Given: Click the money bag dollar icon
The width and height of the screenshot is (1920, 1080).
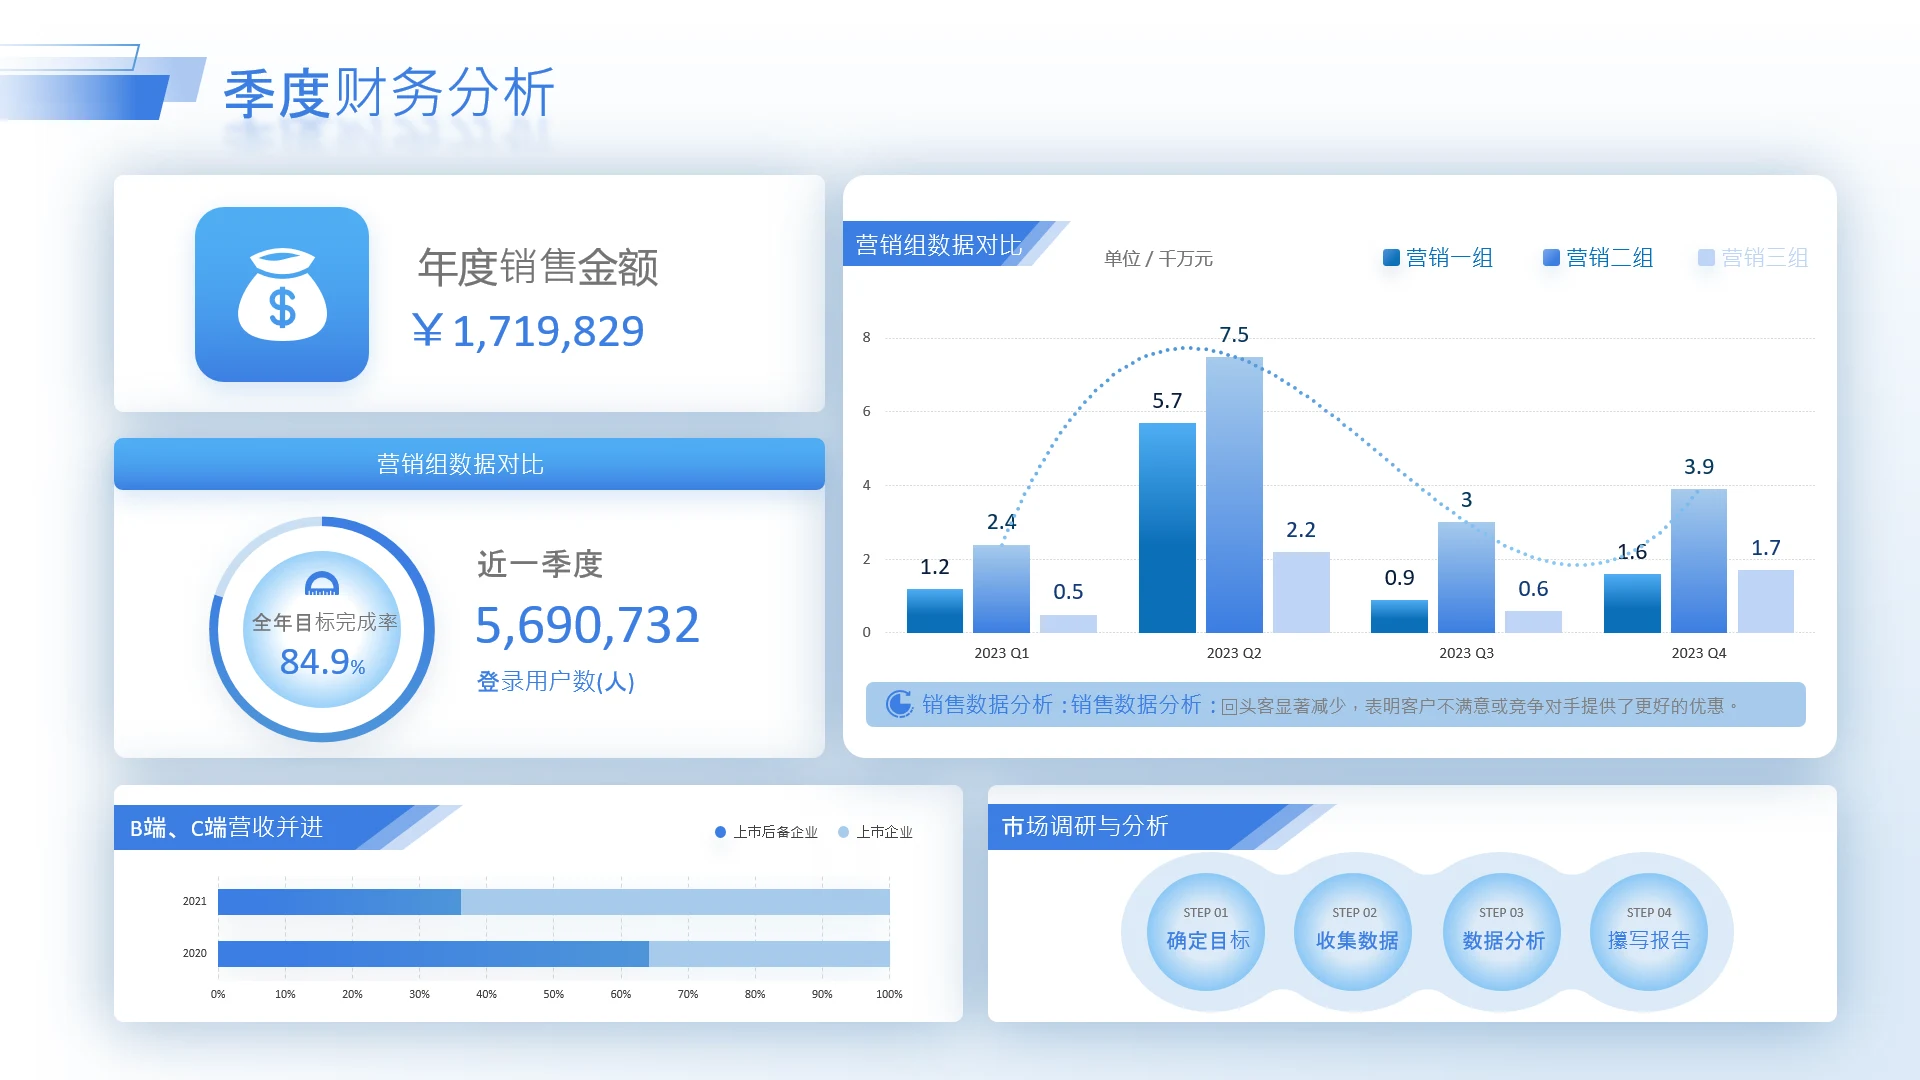Looking at the screenshot, I should click(282, 294).
